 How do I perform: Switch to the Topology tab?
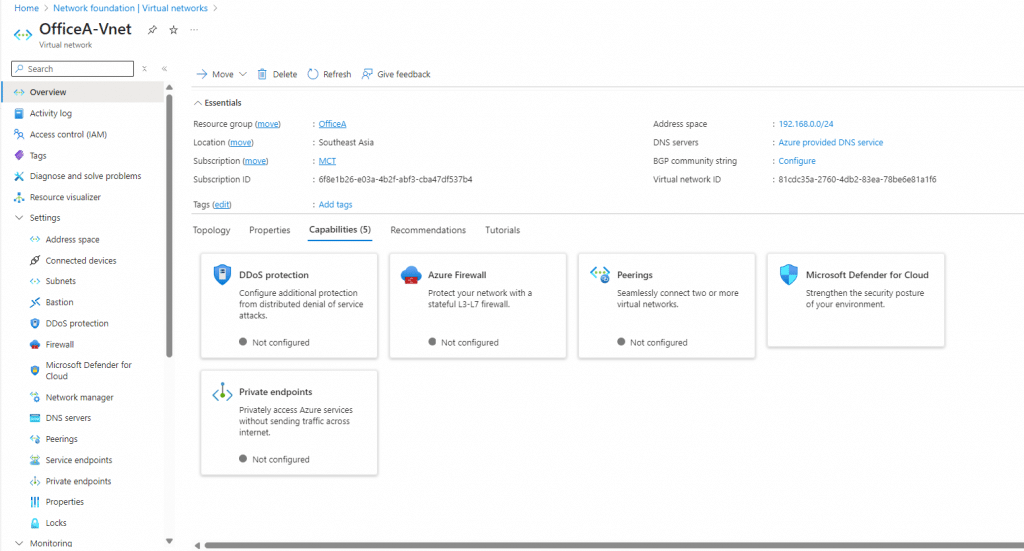pyautogui.click(x=211, y=230)
